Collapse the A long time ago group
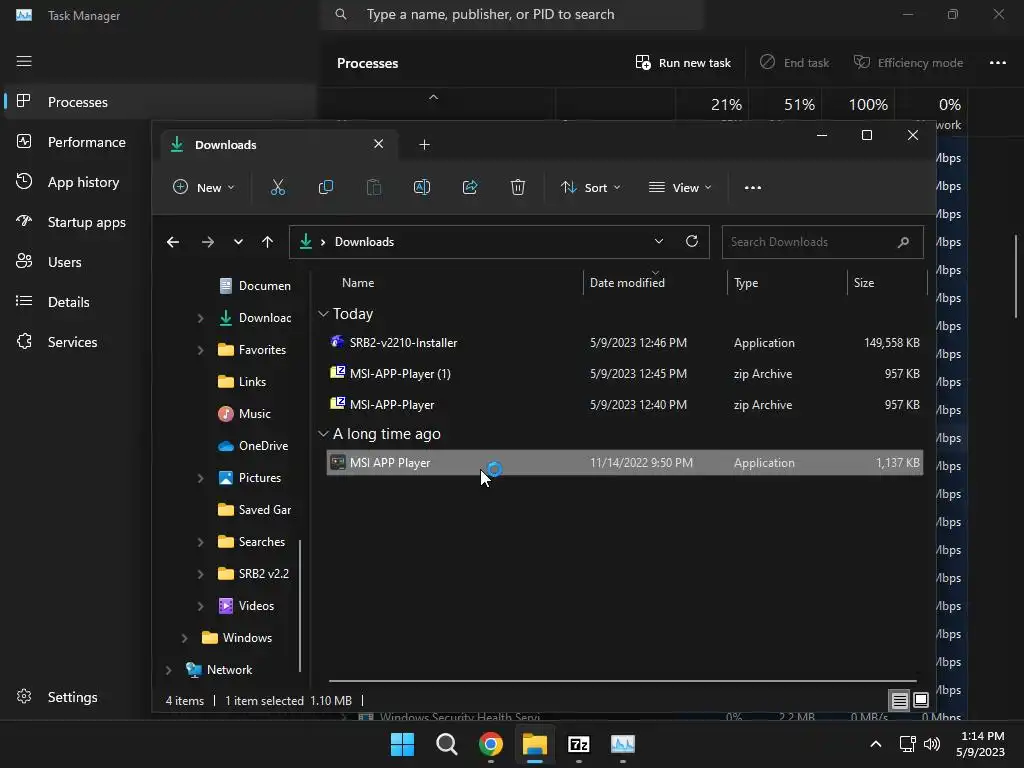The image size is (1024, 768). [323, 434]
